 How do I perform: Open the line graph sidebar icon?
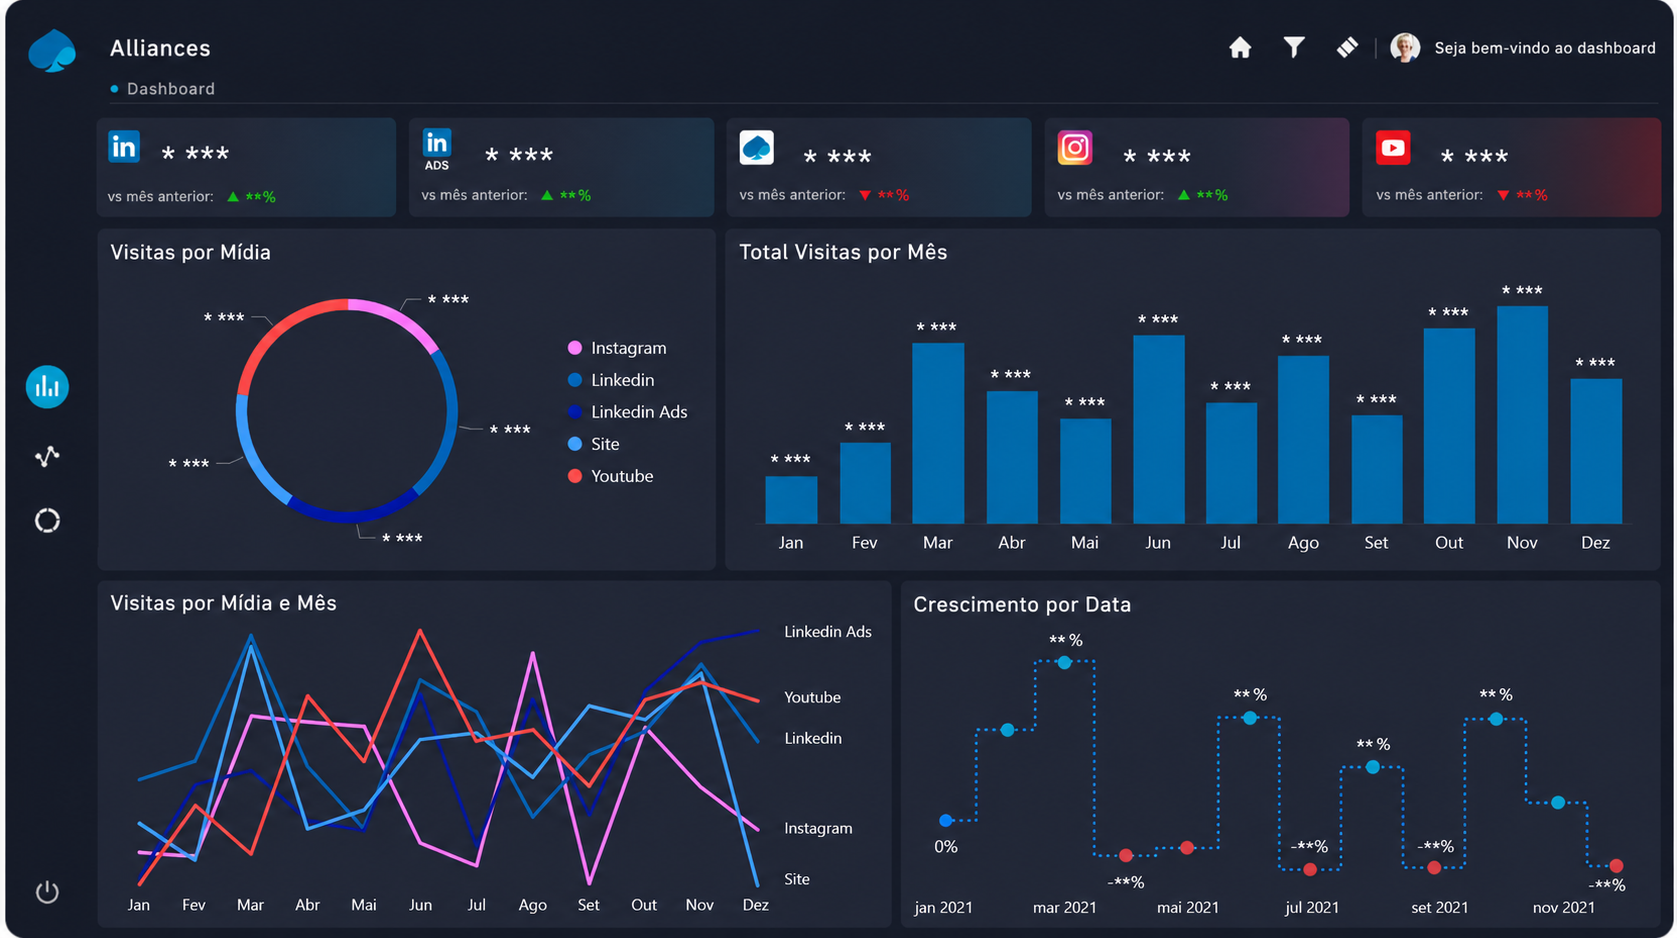47,456
